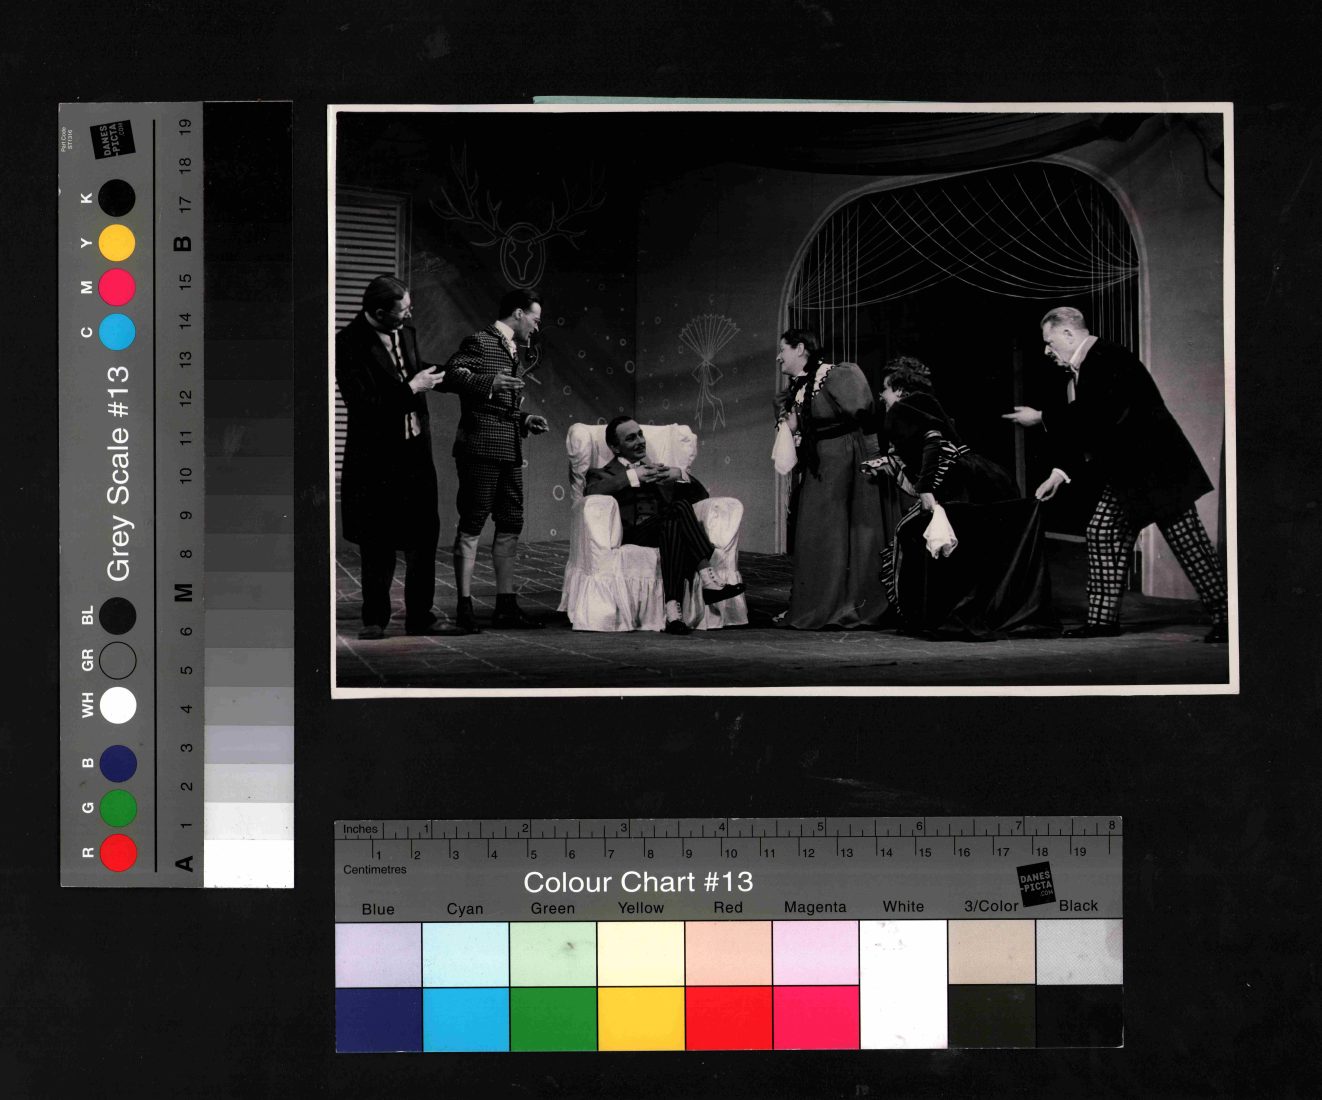
Task: Click the yellow circle labeled Y
Action: [117, 243]
